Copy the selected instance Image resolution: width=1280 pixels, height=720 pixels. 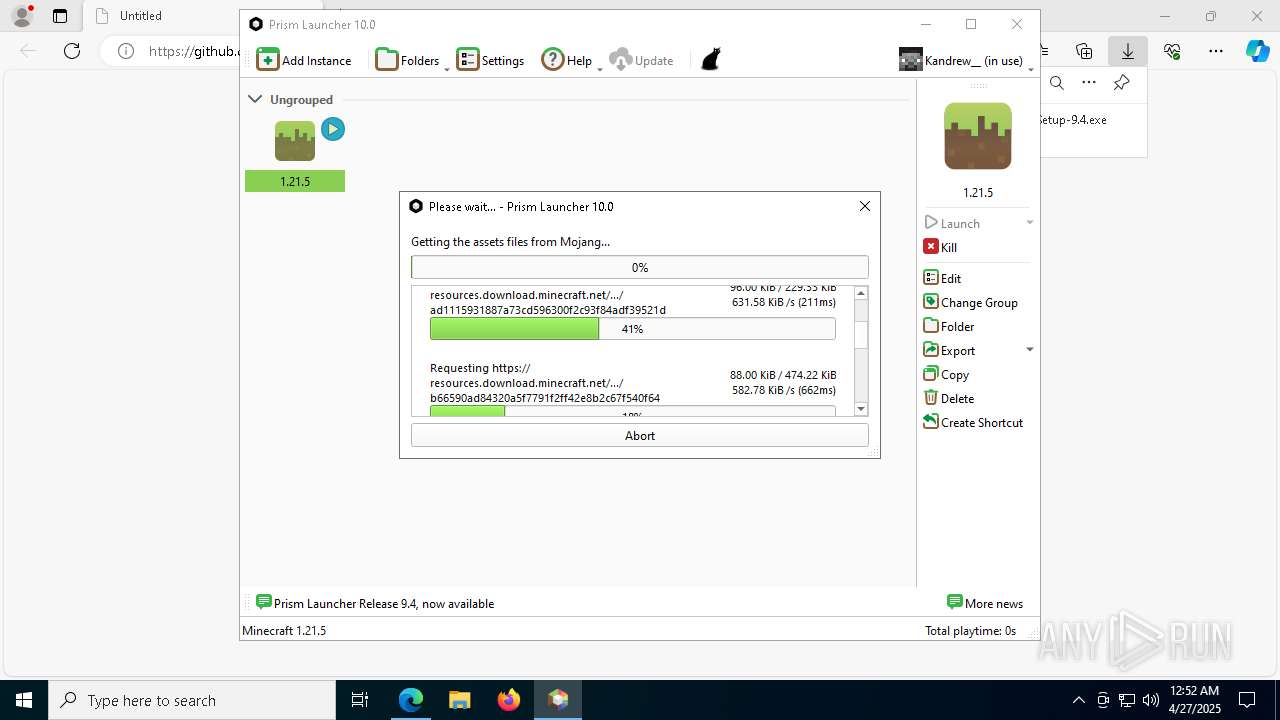pos(946,374)
